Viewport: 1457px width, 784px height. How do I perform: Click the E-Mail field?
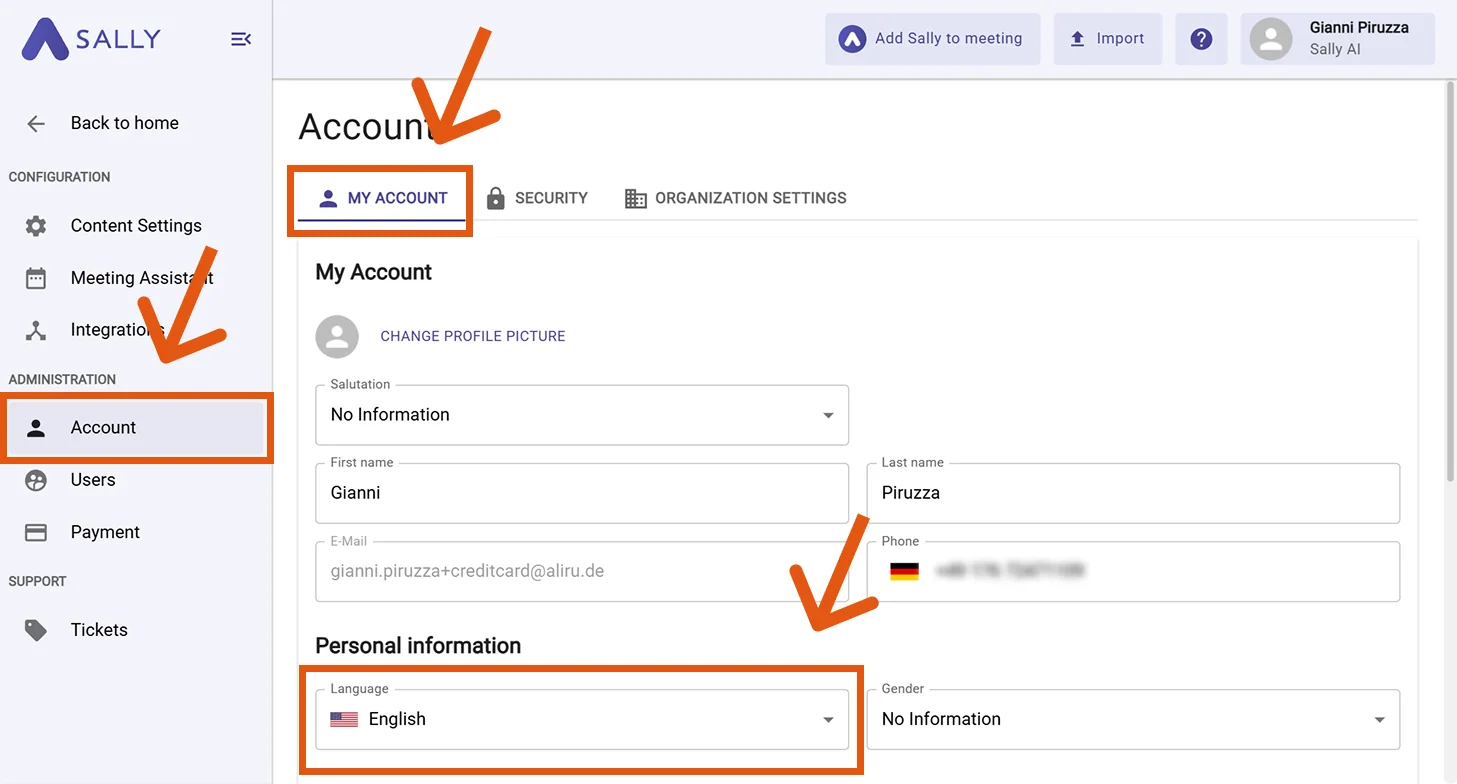coord(582,572)
